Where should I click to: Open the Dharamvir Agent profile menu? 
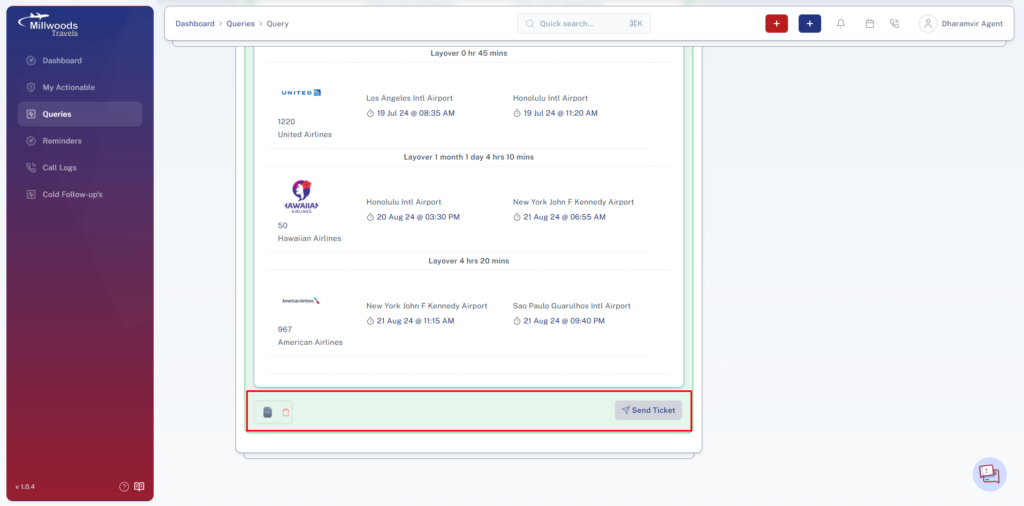click(961, 24)
